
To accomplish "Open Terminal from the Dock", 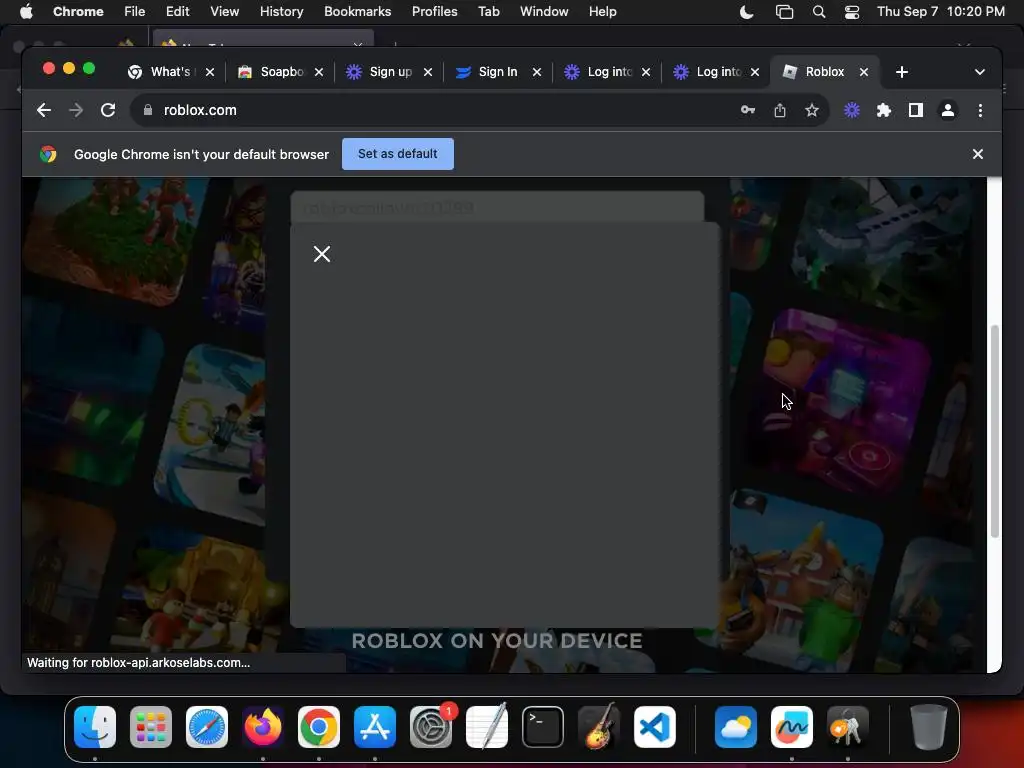I will point(543,727).
